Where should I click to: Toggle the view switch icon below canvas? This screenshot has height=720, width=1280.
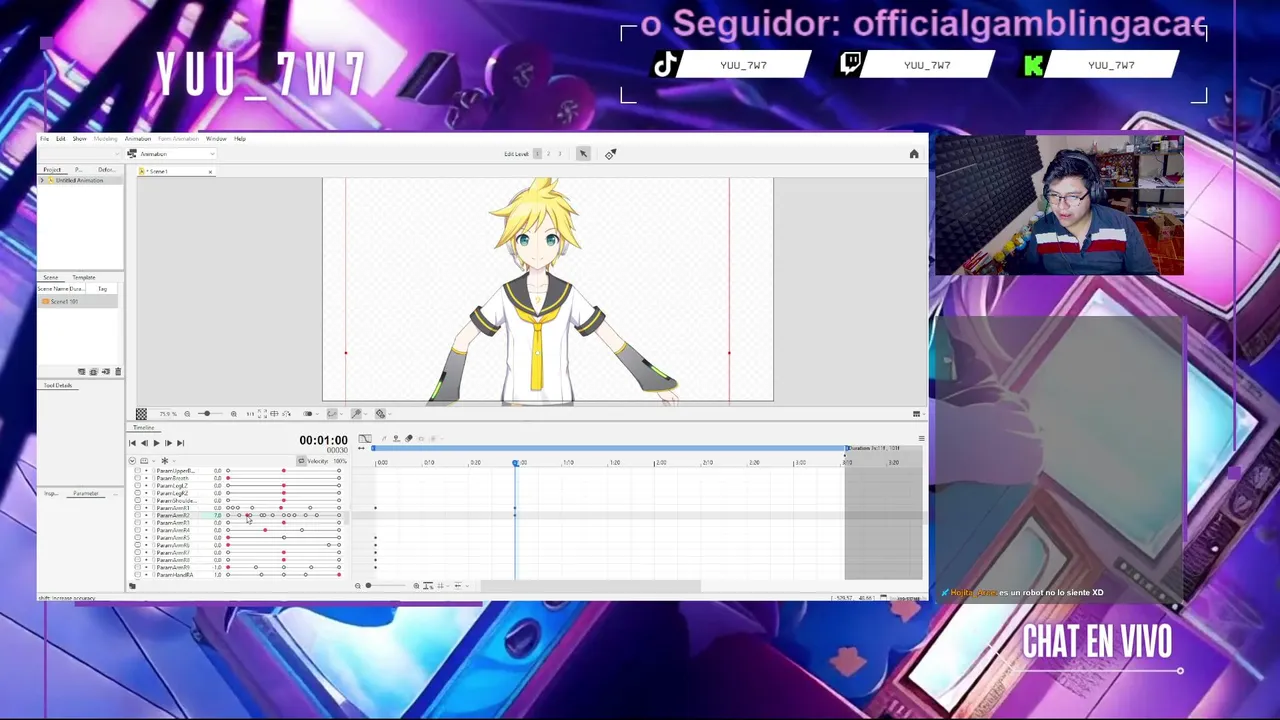308,414
